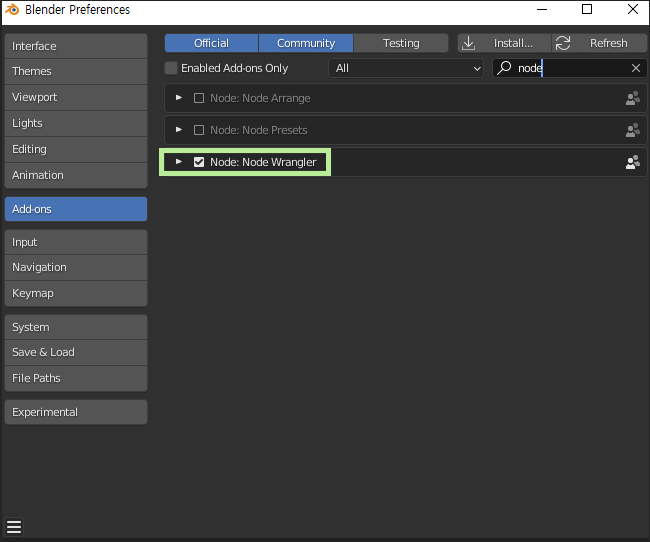Click community icon on Node Arrange row
Viewport: 650px width, 542px height.
[x=633, y=98]
